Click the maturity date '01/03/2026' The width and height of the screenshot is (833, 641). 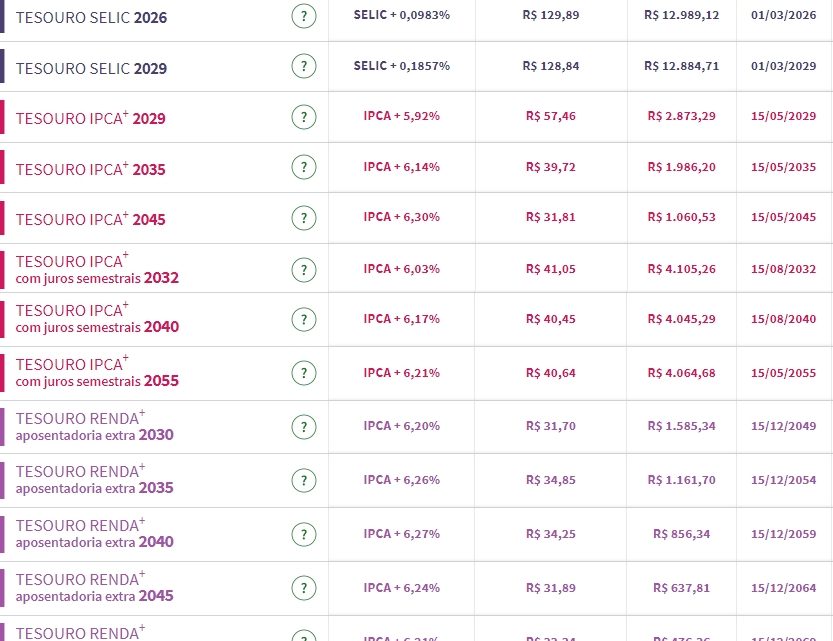coord(784,15)
